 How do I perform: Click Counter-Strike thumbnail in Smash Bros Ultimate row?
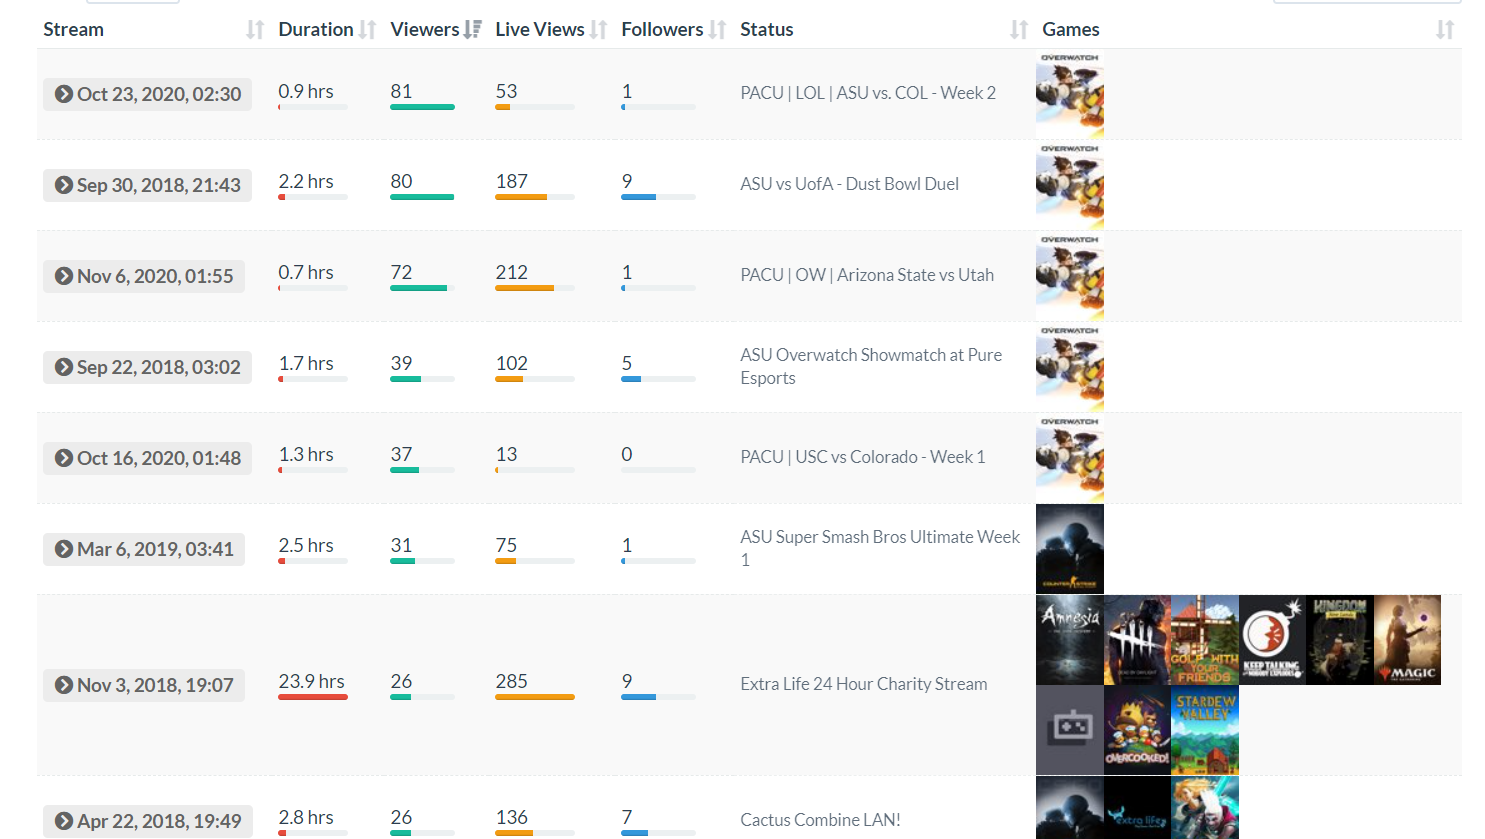point(1070,549)
